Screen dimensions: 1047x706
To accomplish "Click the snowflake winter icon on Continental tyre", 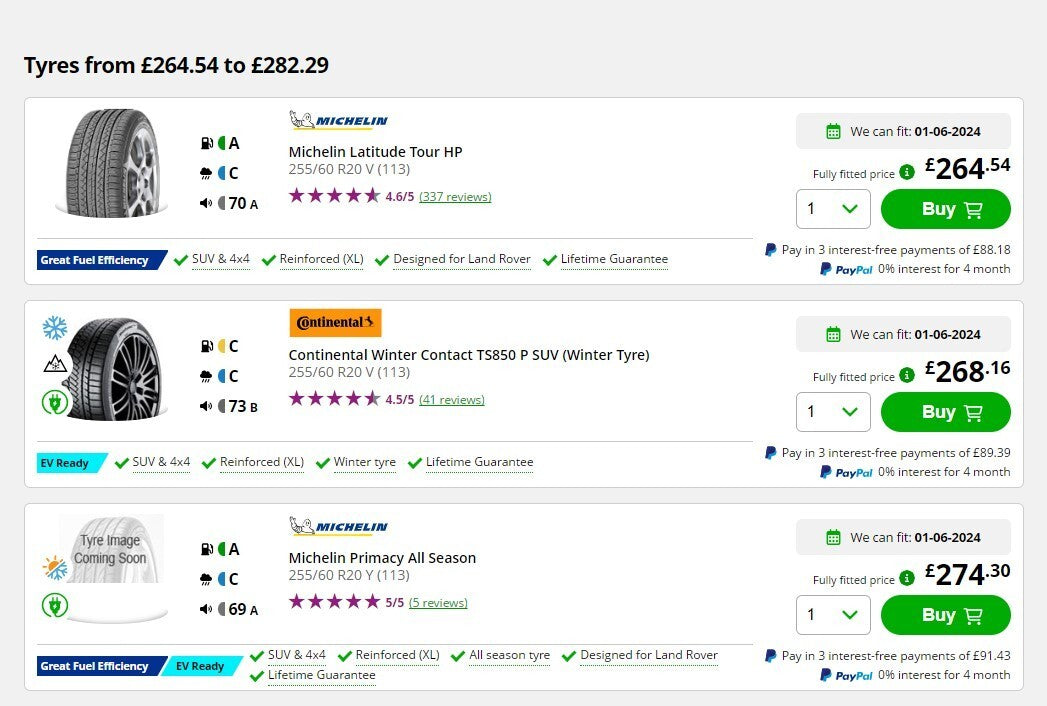I will pyautogui.click(x=54, y=328).
